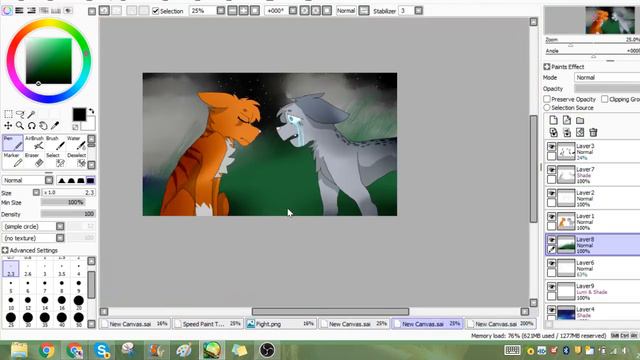Hide Layer3 with its eye icon

click(551, 147)
